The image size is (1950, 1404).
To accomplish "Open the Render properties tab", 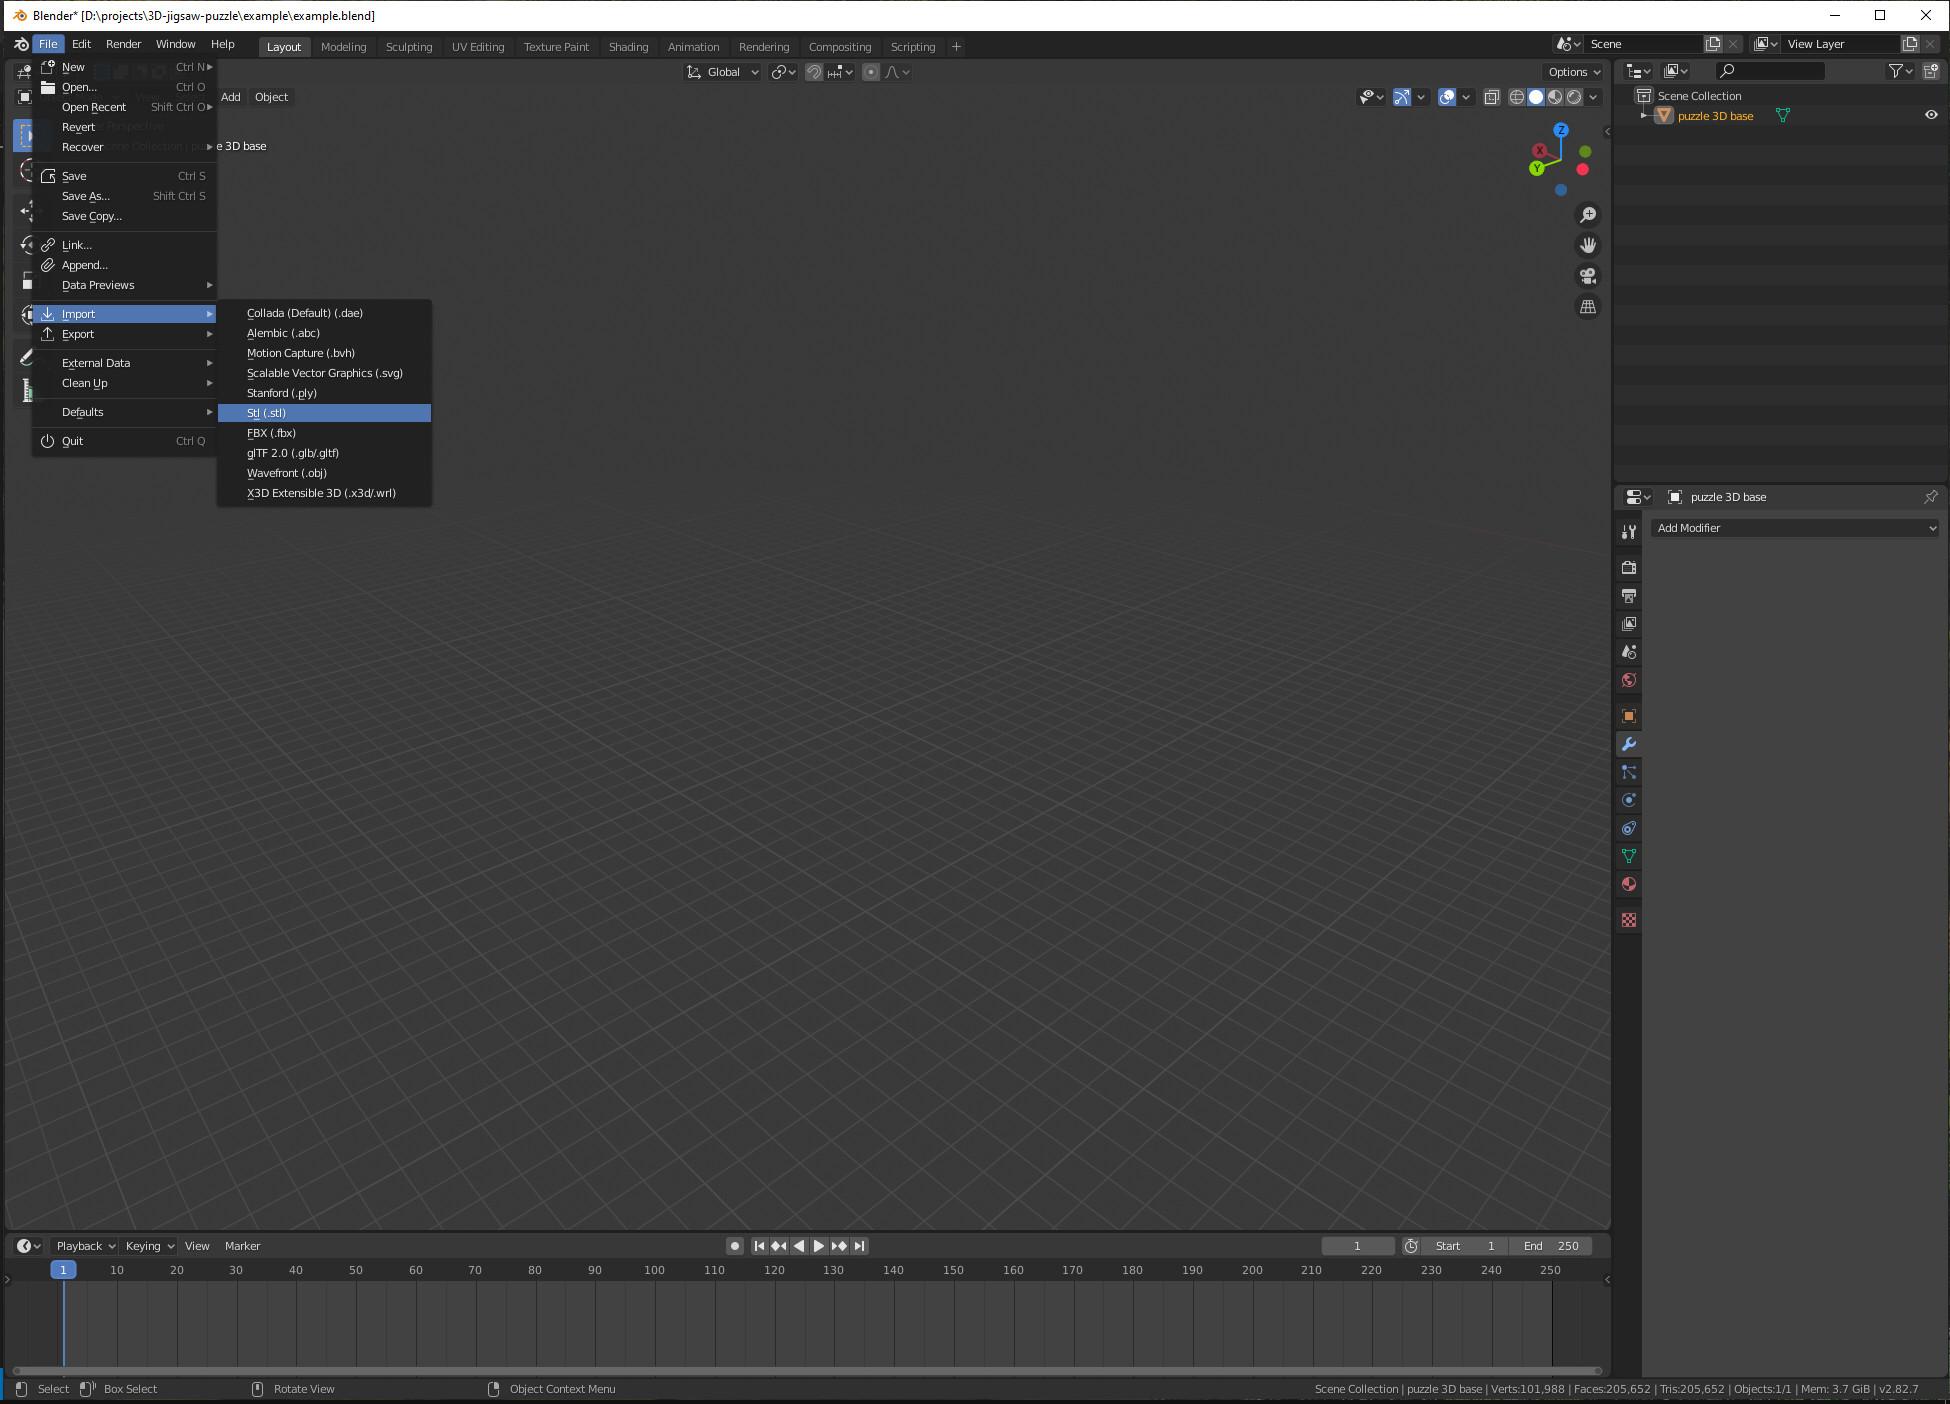I will pos(1629,567).
